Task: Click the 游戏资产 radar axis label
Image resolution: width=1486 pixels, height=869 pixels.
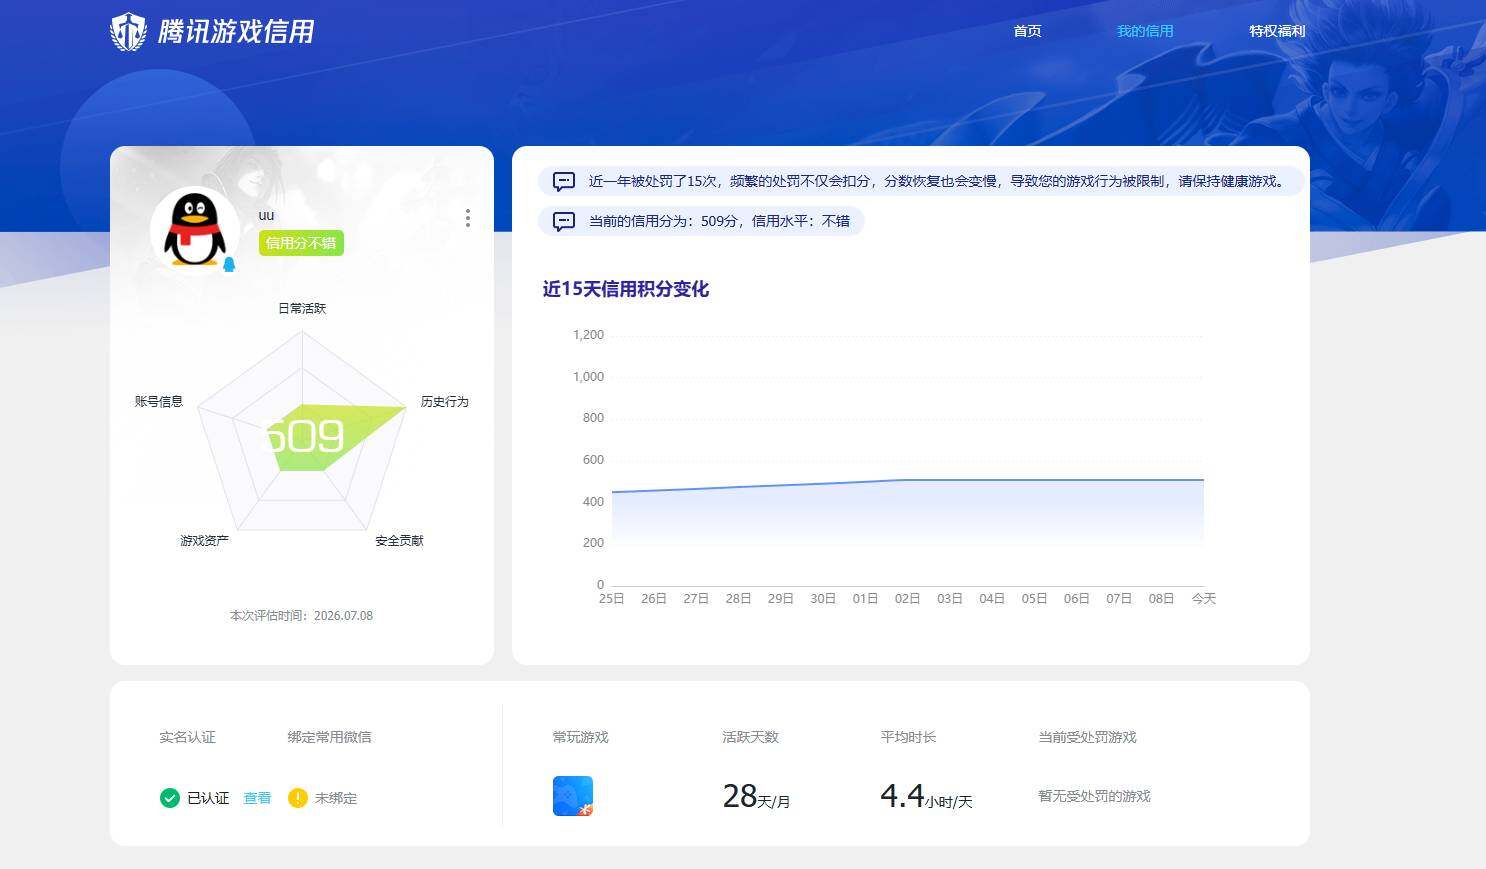Action: pyautogui.click(x=204, y=540)
